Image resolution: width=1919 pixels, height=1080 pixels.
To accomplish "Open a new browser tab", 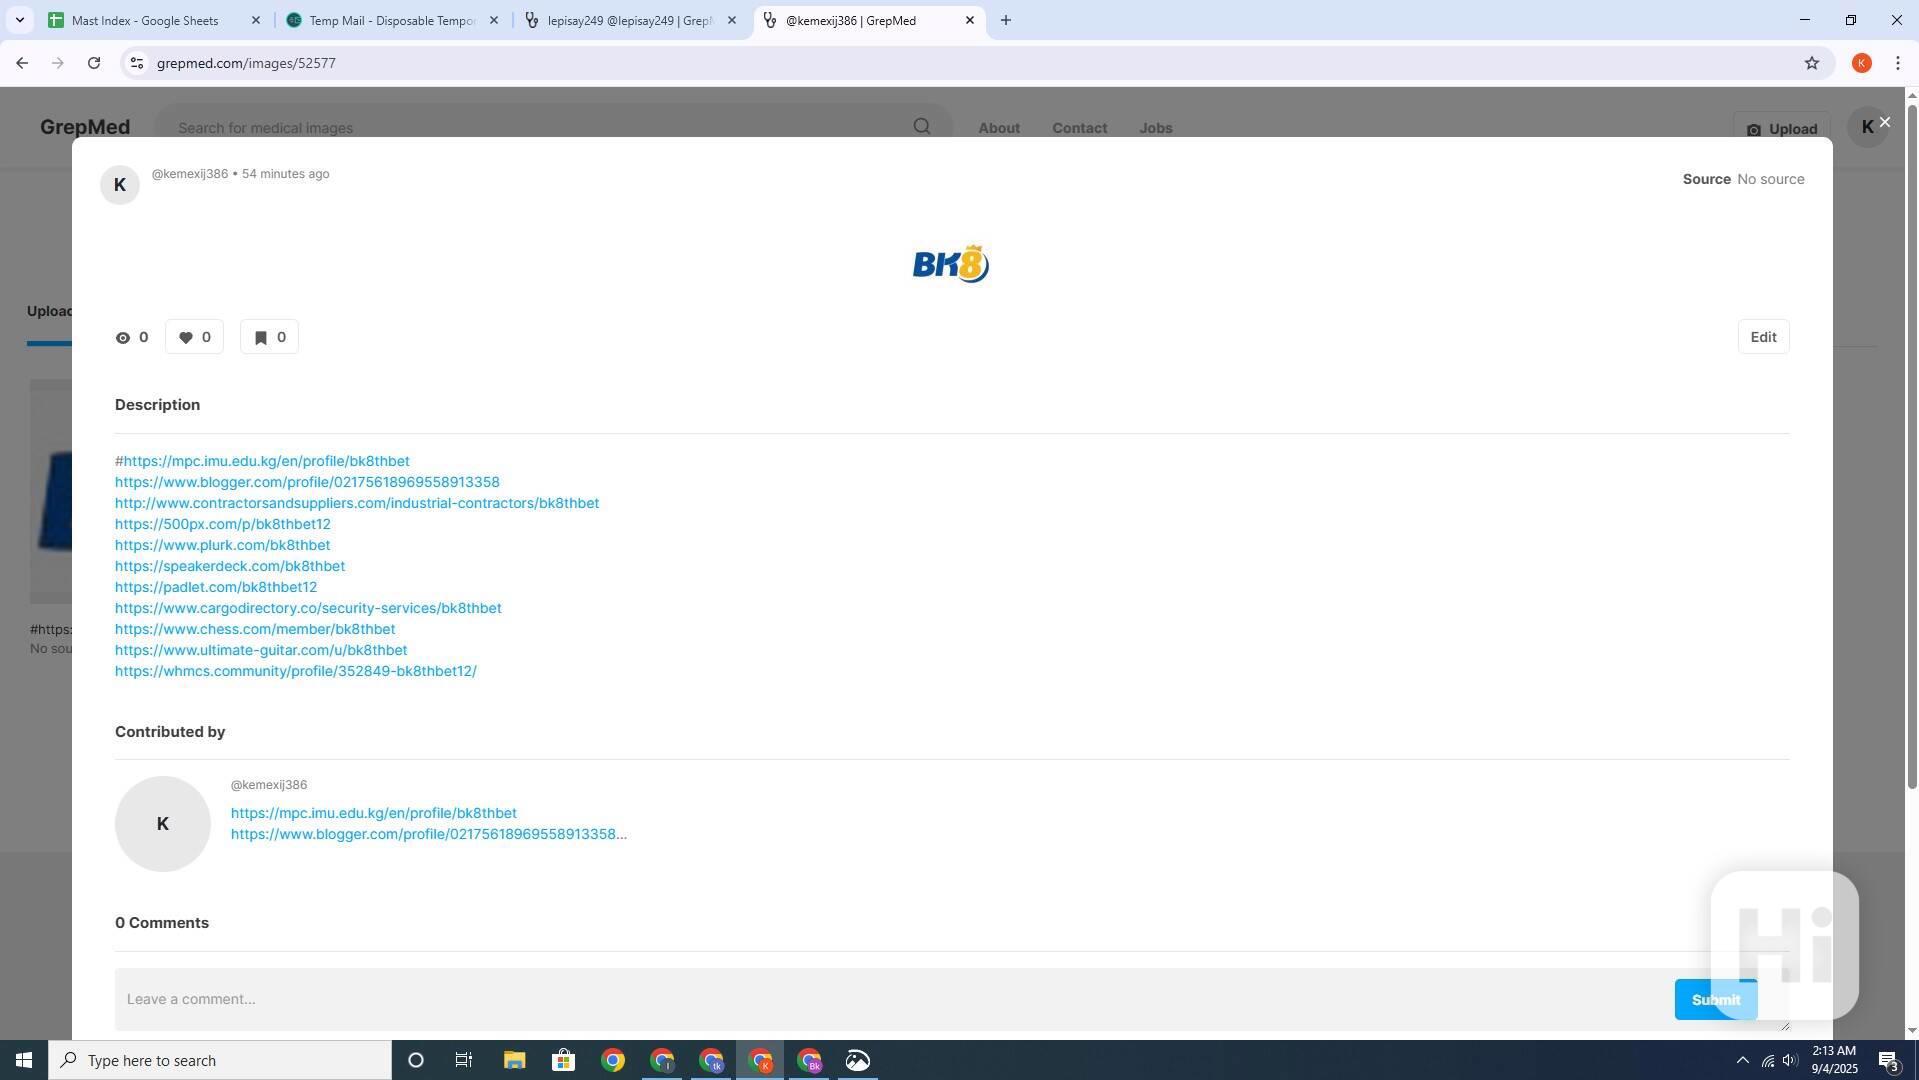I will 1005,20.
